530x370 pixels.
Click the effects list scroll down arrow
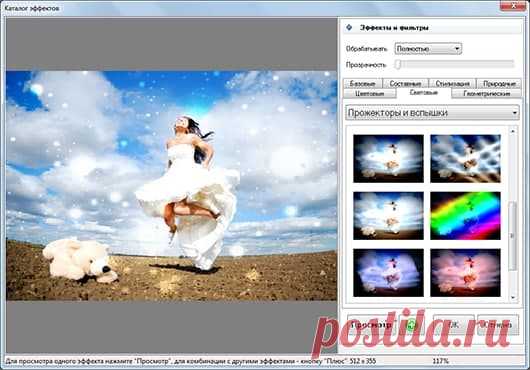513,297
